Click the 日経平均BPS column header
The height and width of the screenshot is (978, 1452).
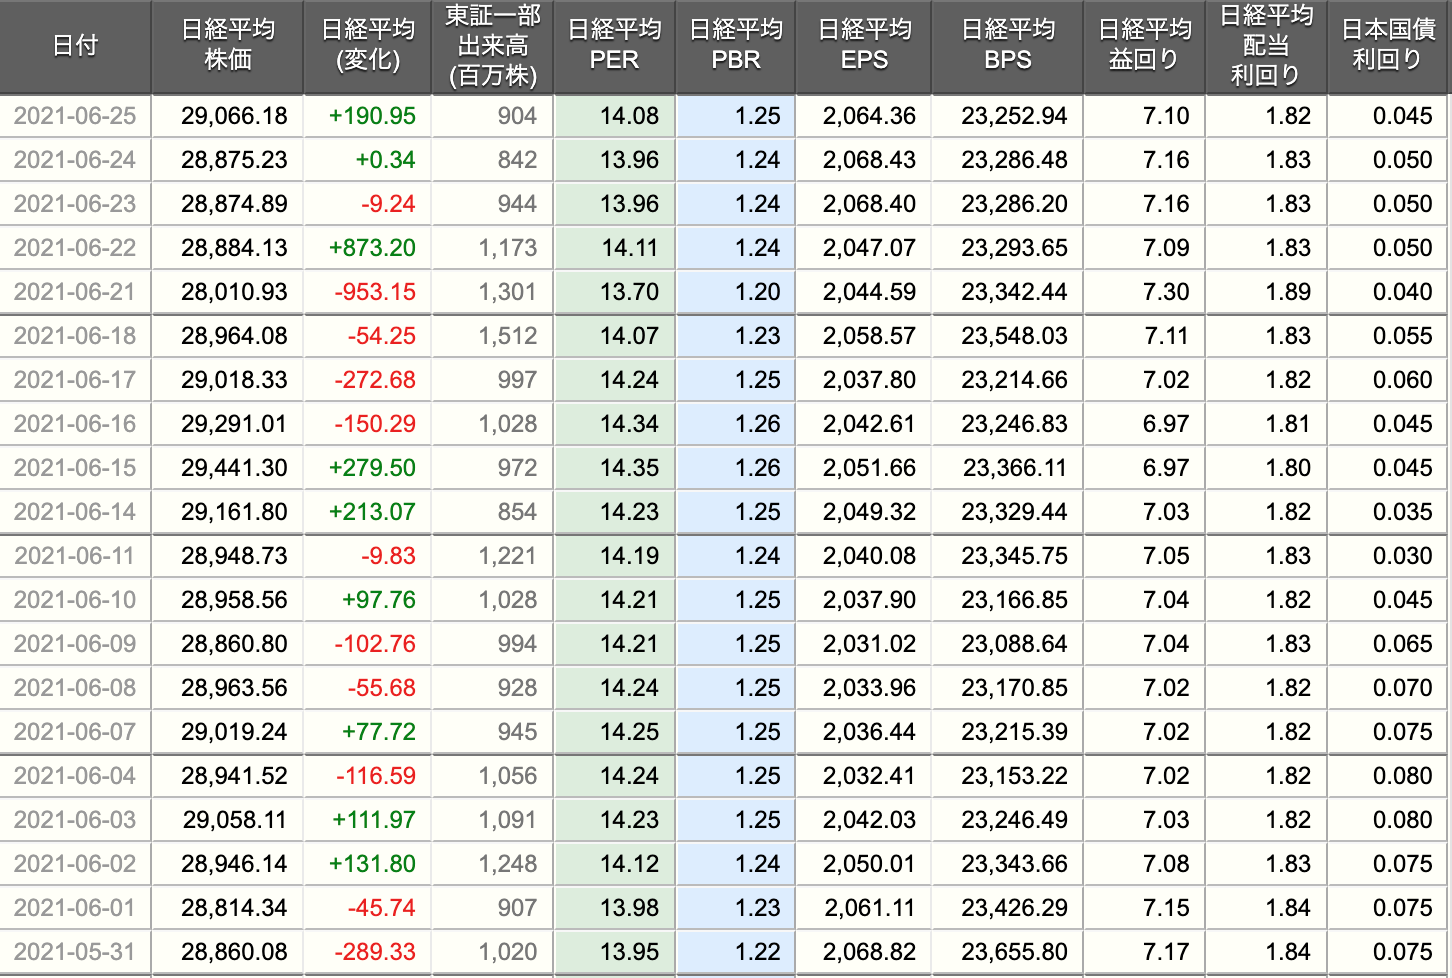coord(1007,46)
